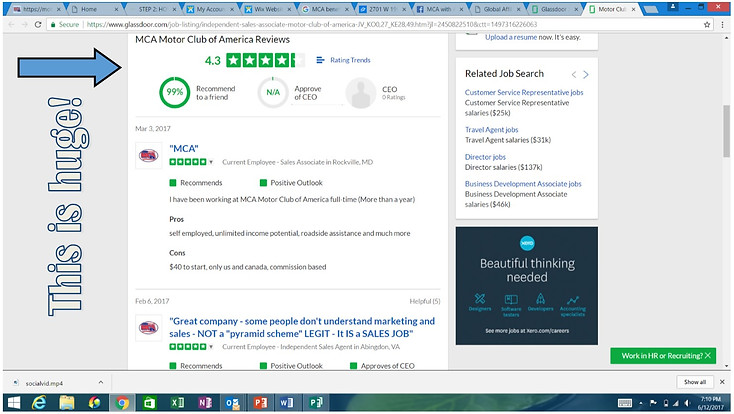Dismiss the "Work in HR or Recruiting?" banner
This screenshot has width=734, height=414.
(x=708, y=355)
